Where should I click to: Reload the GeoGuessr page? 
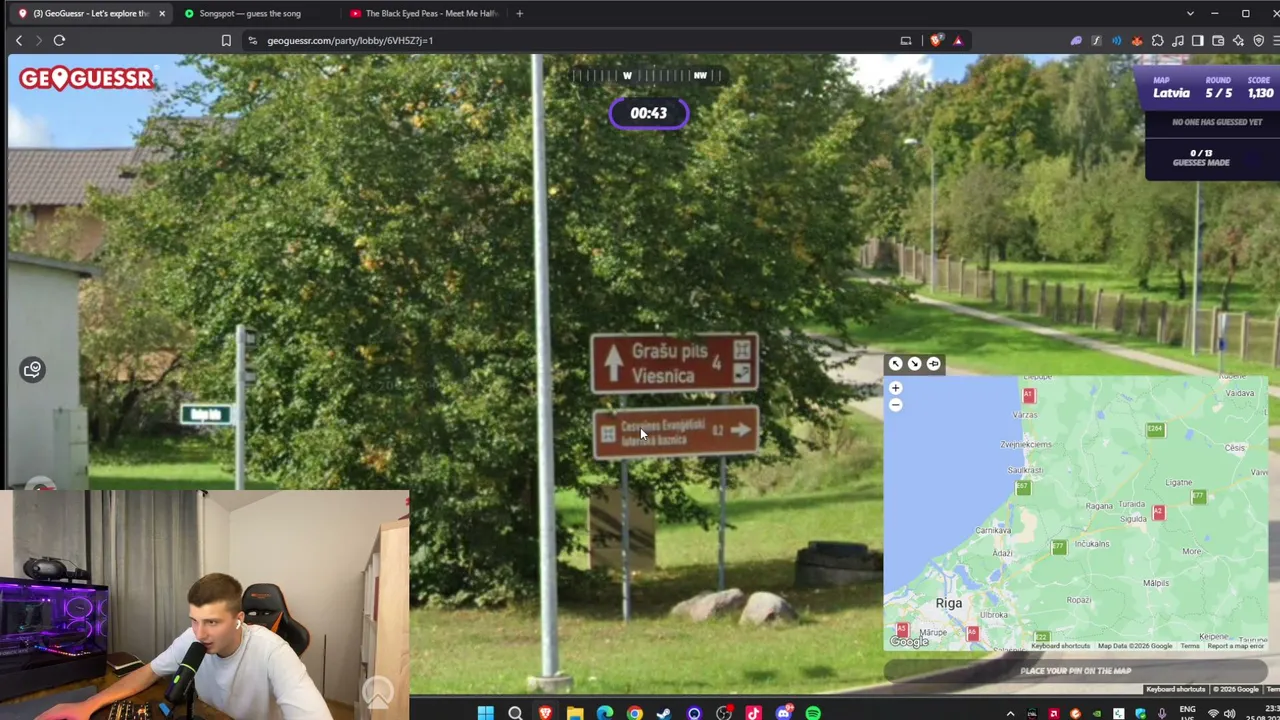point(59,41)
